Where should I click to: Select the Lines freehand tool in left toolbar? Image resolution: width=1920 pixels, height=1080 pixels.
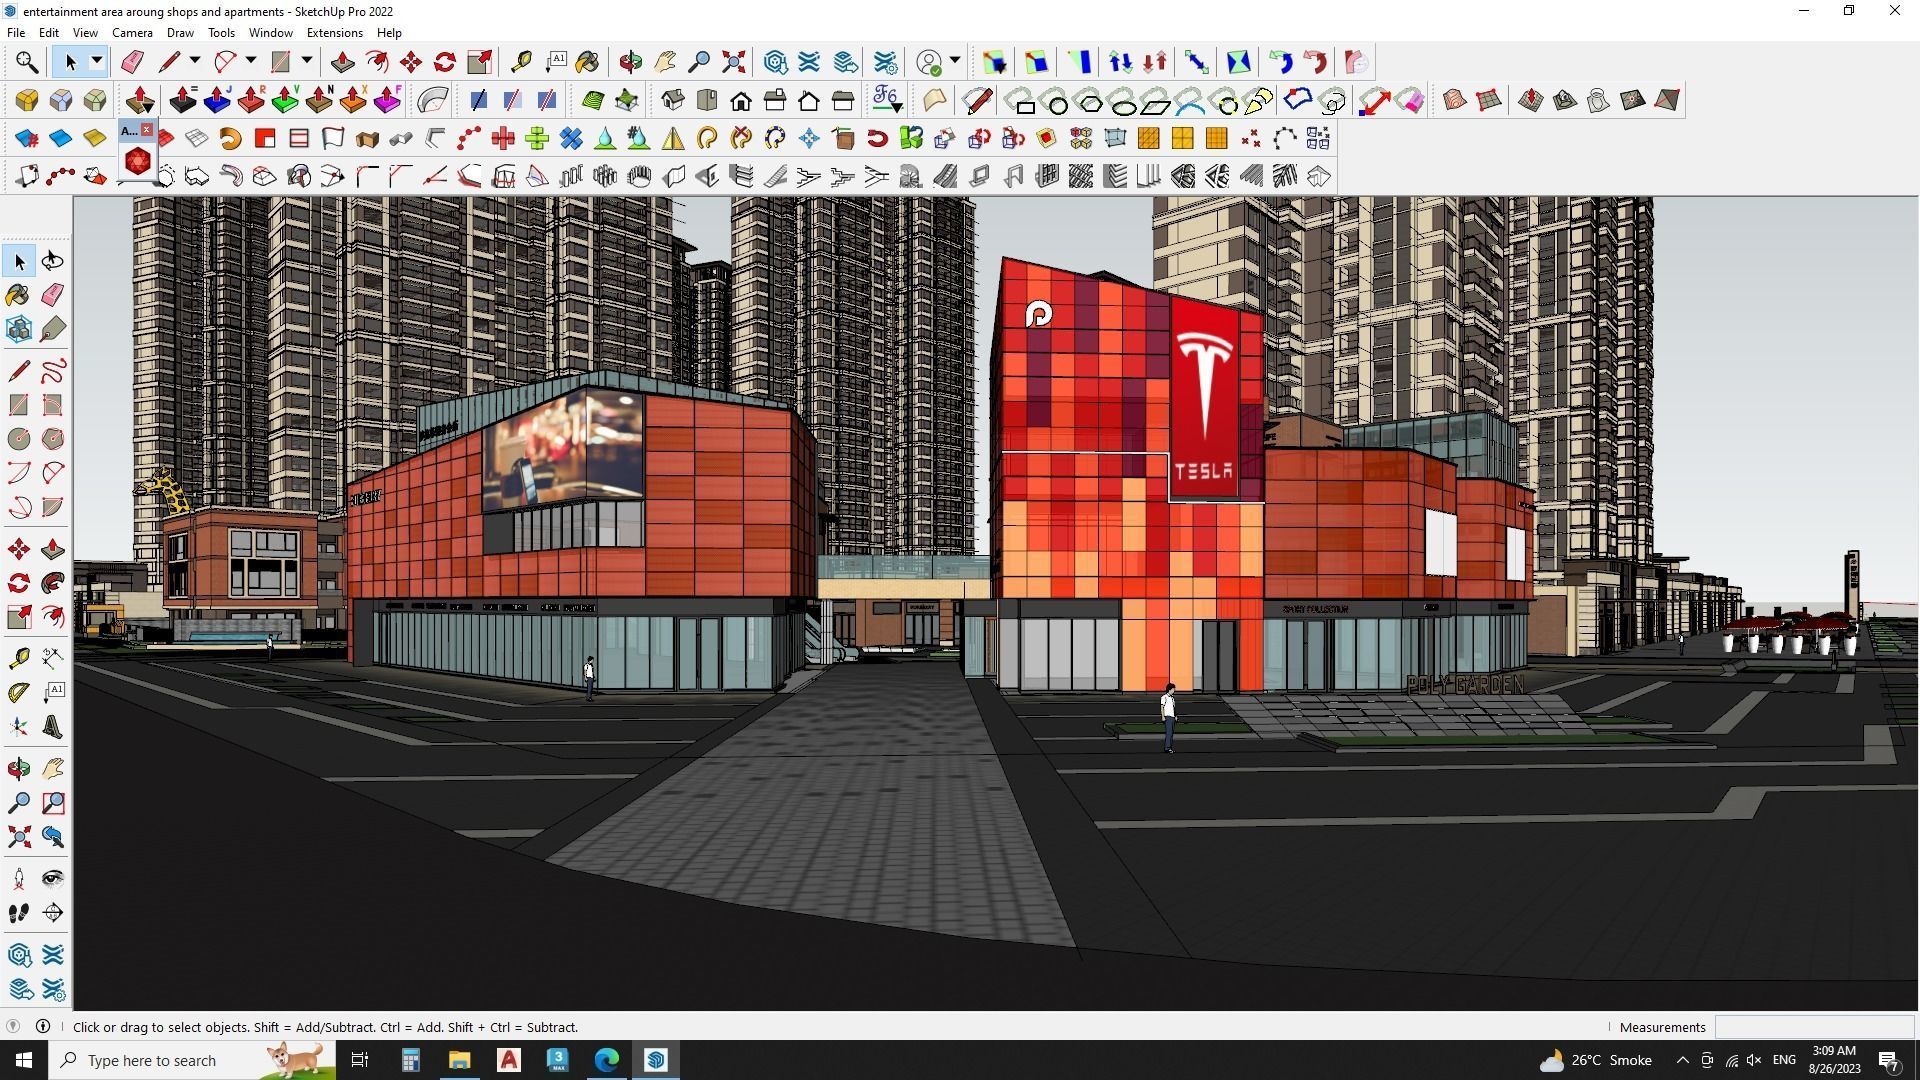[x=53, y=371]
